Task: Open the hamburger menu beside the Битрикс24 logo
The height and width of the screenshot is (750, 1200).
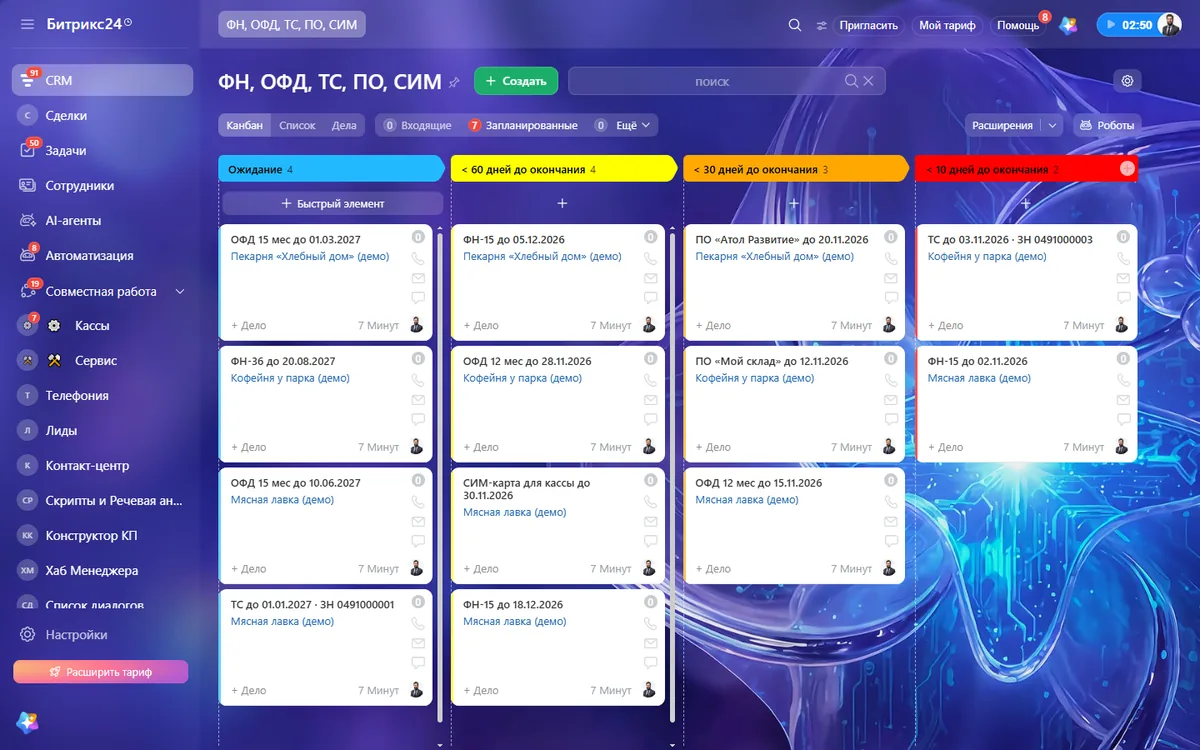Action: [27, 24]
